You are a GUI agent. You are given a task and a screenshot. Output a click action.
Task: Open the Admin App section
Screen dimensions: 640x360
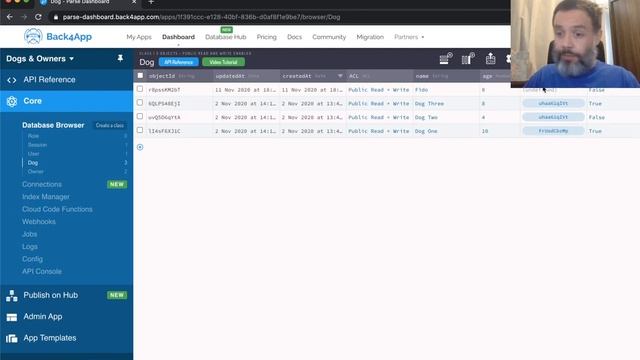click(43, 317)
